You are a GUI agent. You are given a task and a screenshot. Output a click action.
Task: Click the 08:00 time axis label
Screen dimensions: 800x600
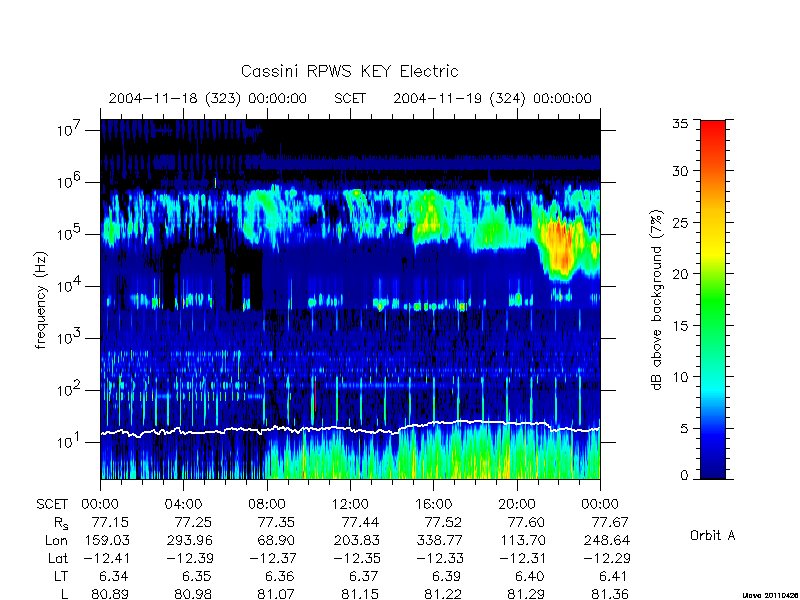point(267,504)
